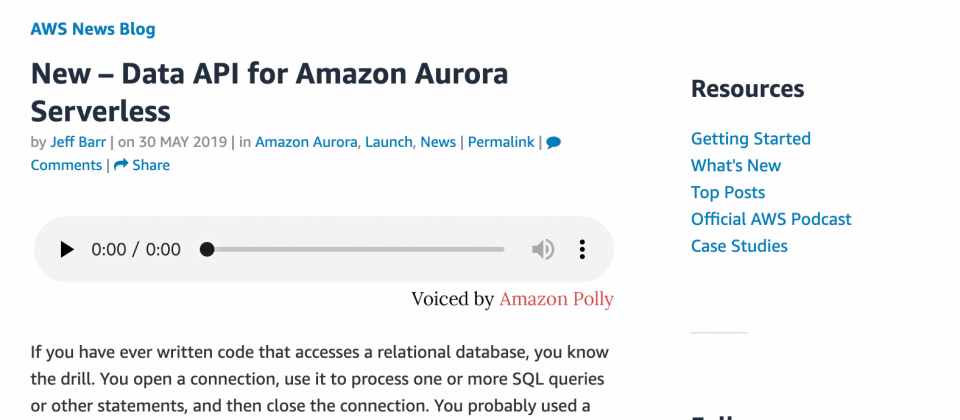Play the audio narration
The width and height of the screenshot is (960, 420).
tap(67, 249)
